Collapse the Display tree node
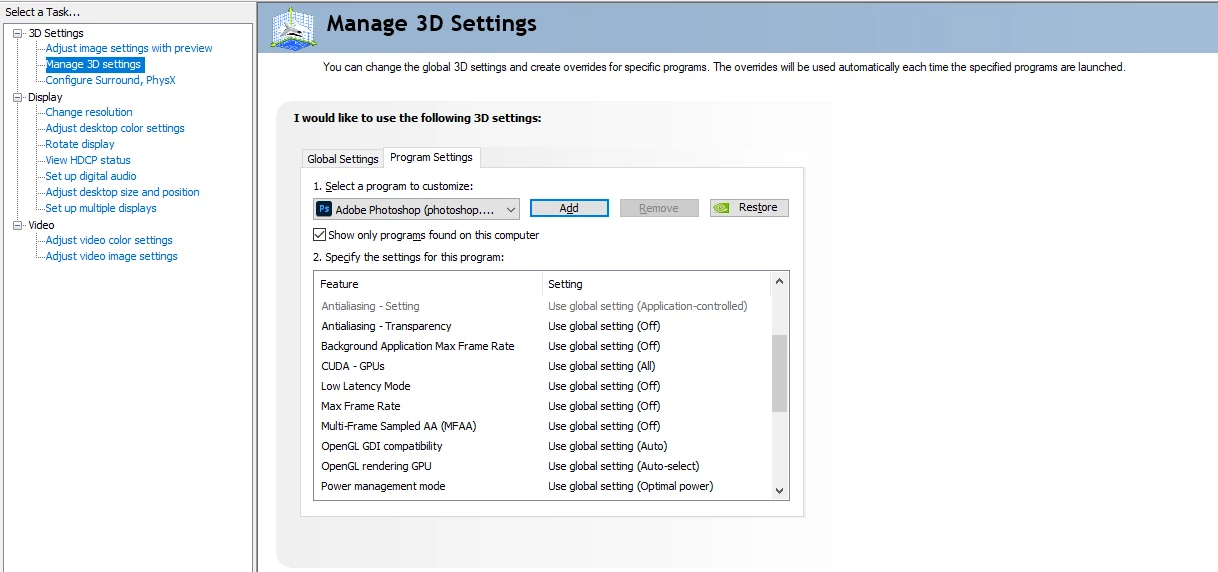Viewport: 1218px width, 572px height. pos(17,97)
